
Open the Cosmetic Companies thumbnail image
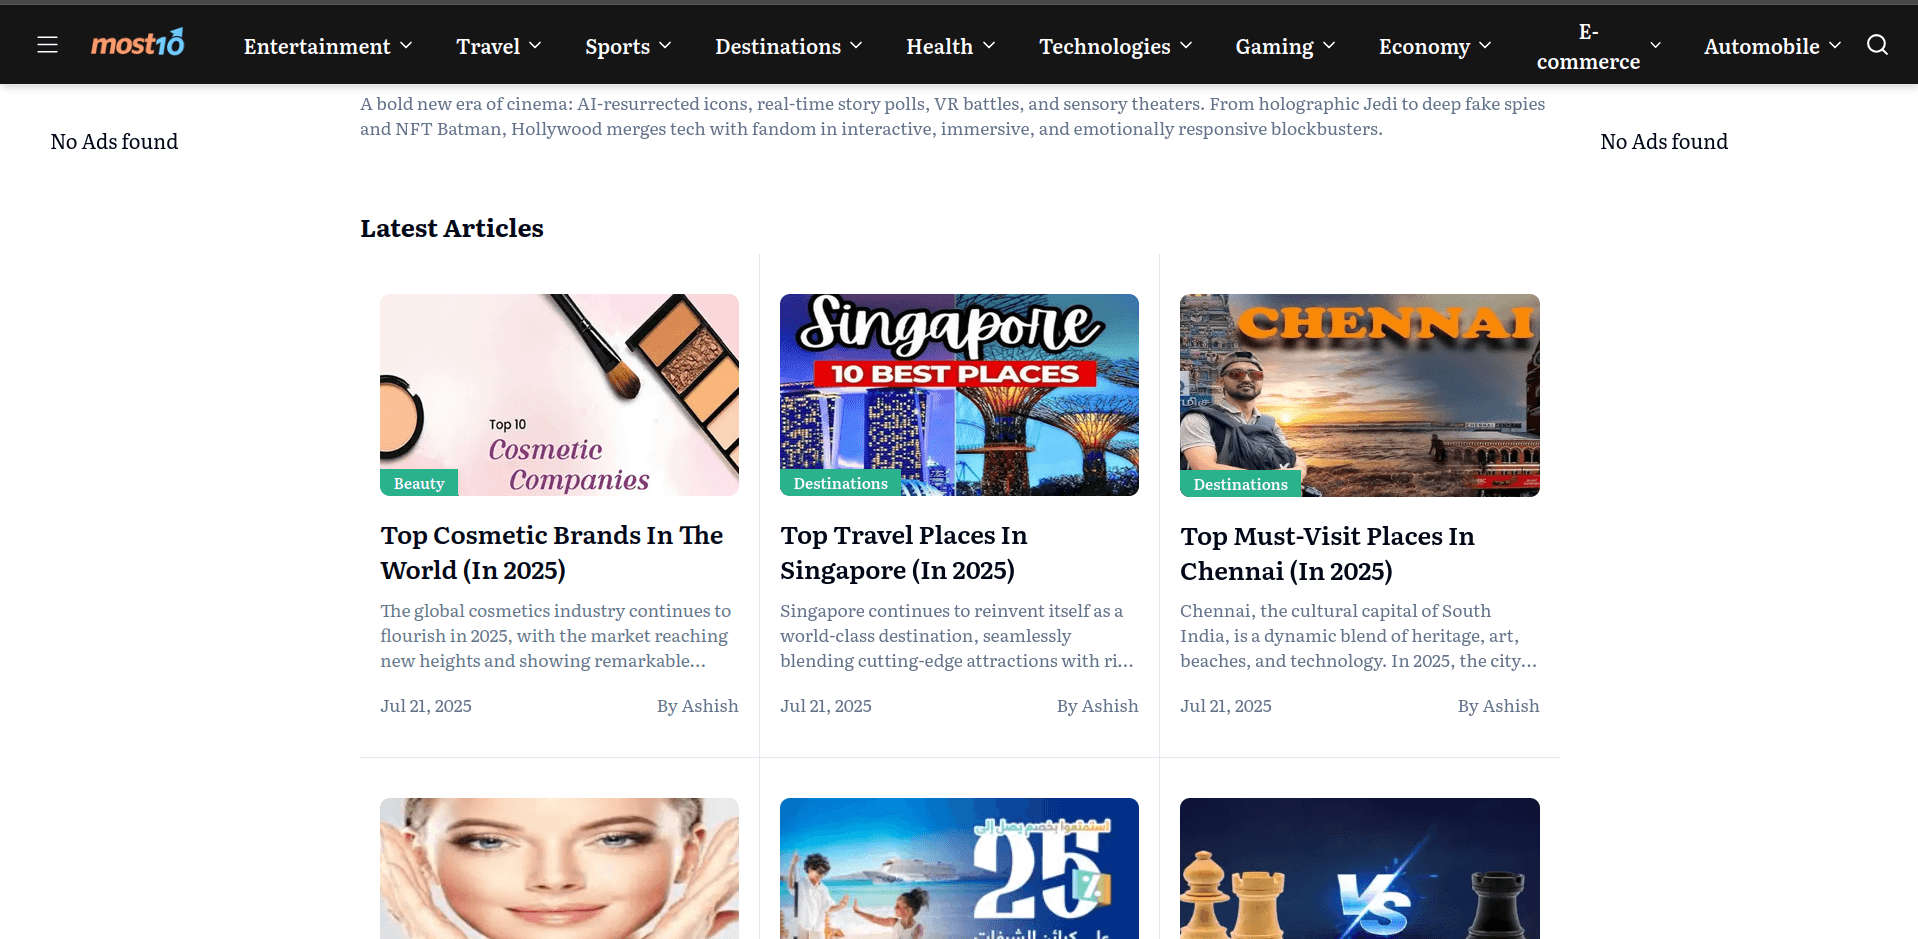[x=559, y=395]
